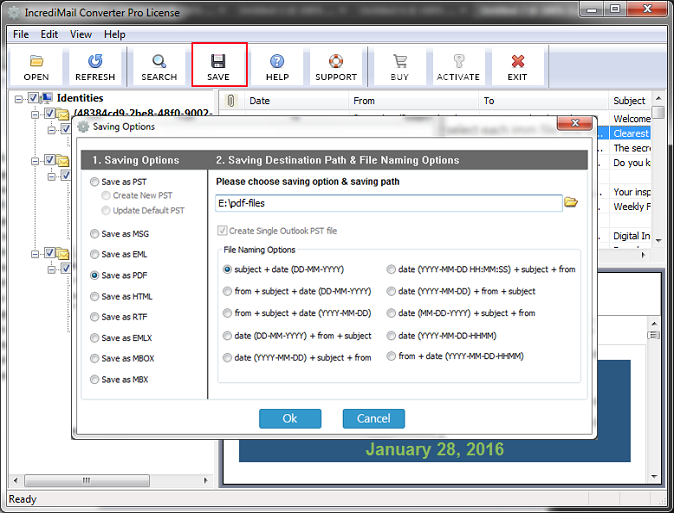The height and width of the screenshot is (513, 674).
Task: Click the attachment paperclip column header
Action: click(230, 101)
